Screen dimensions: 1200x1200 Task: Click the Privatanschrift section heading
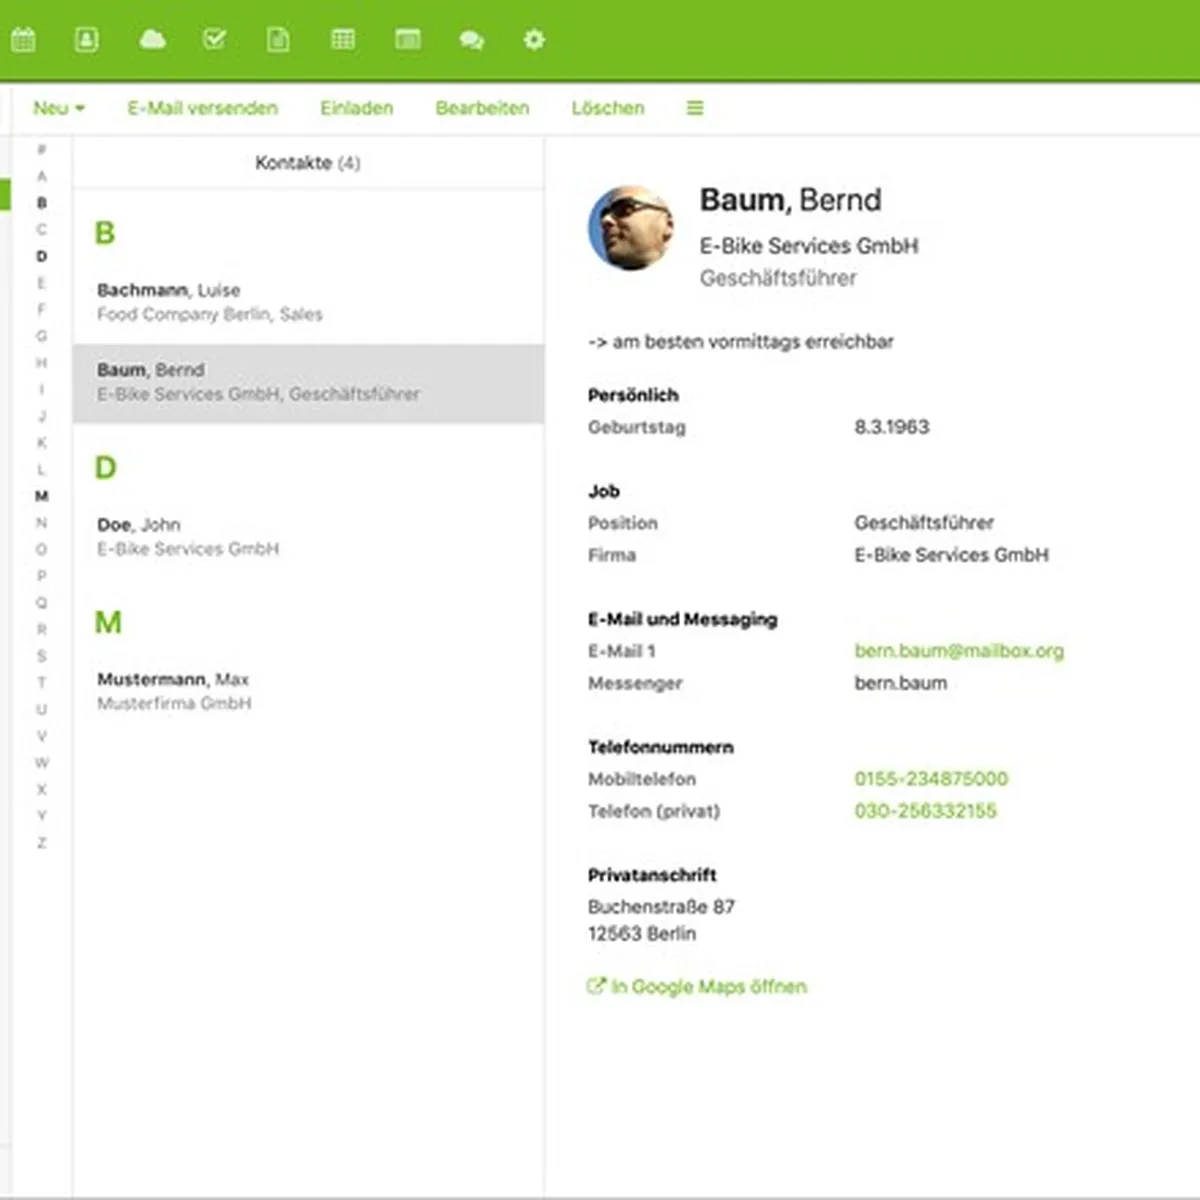[x=652, y=875]
